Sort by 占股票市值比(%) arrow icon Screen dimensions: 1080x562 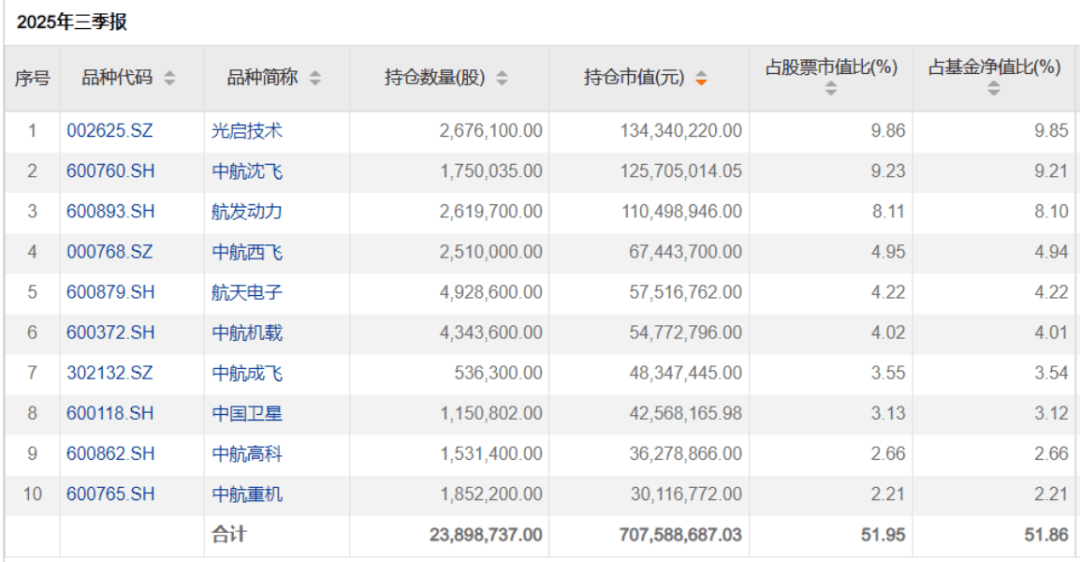831,88
